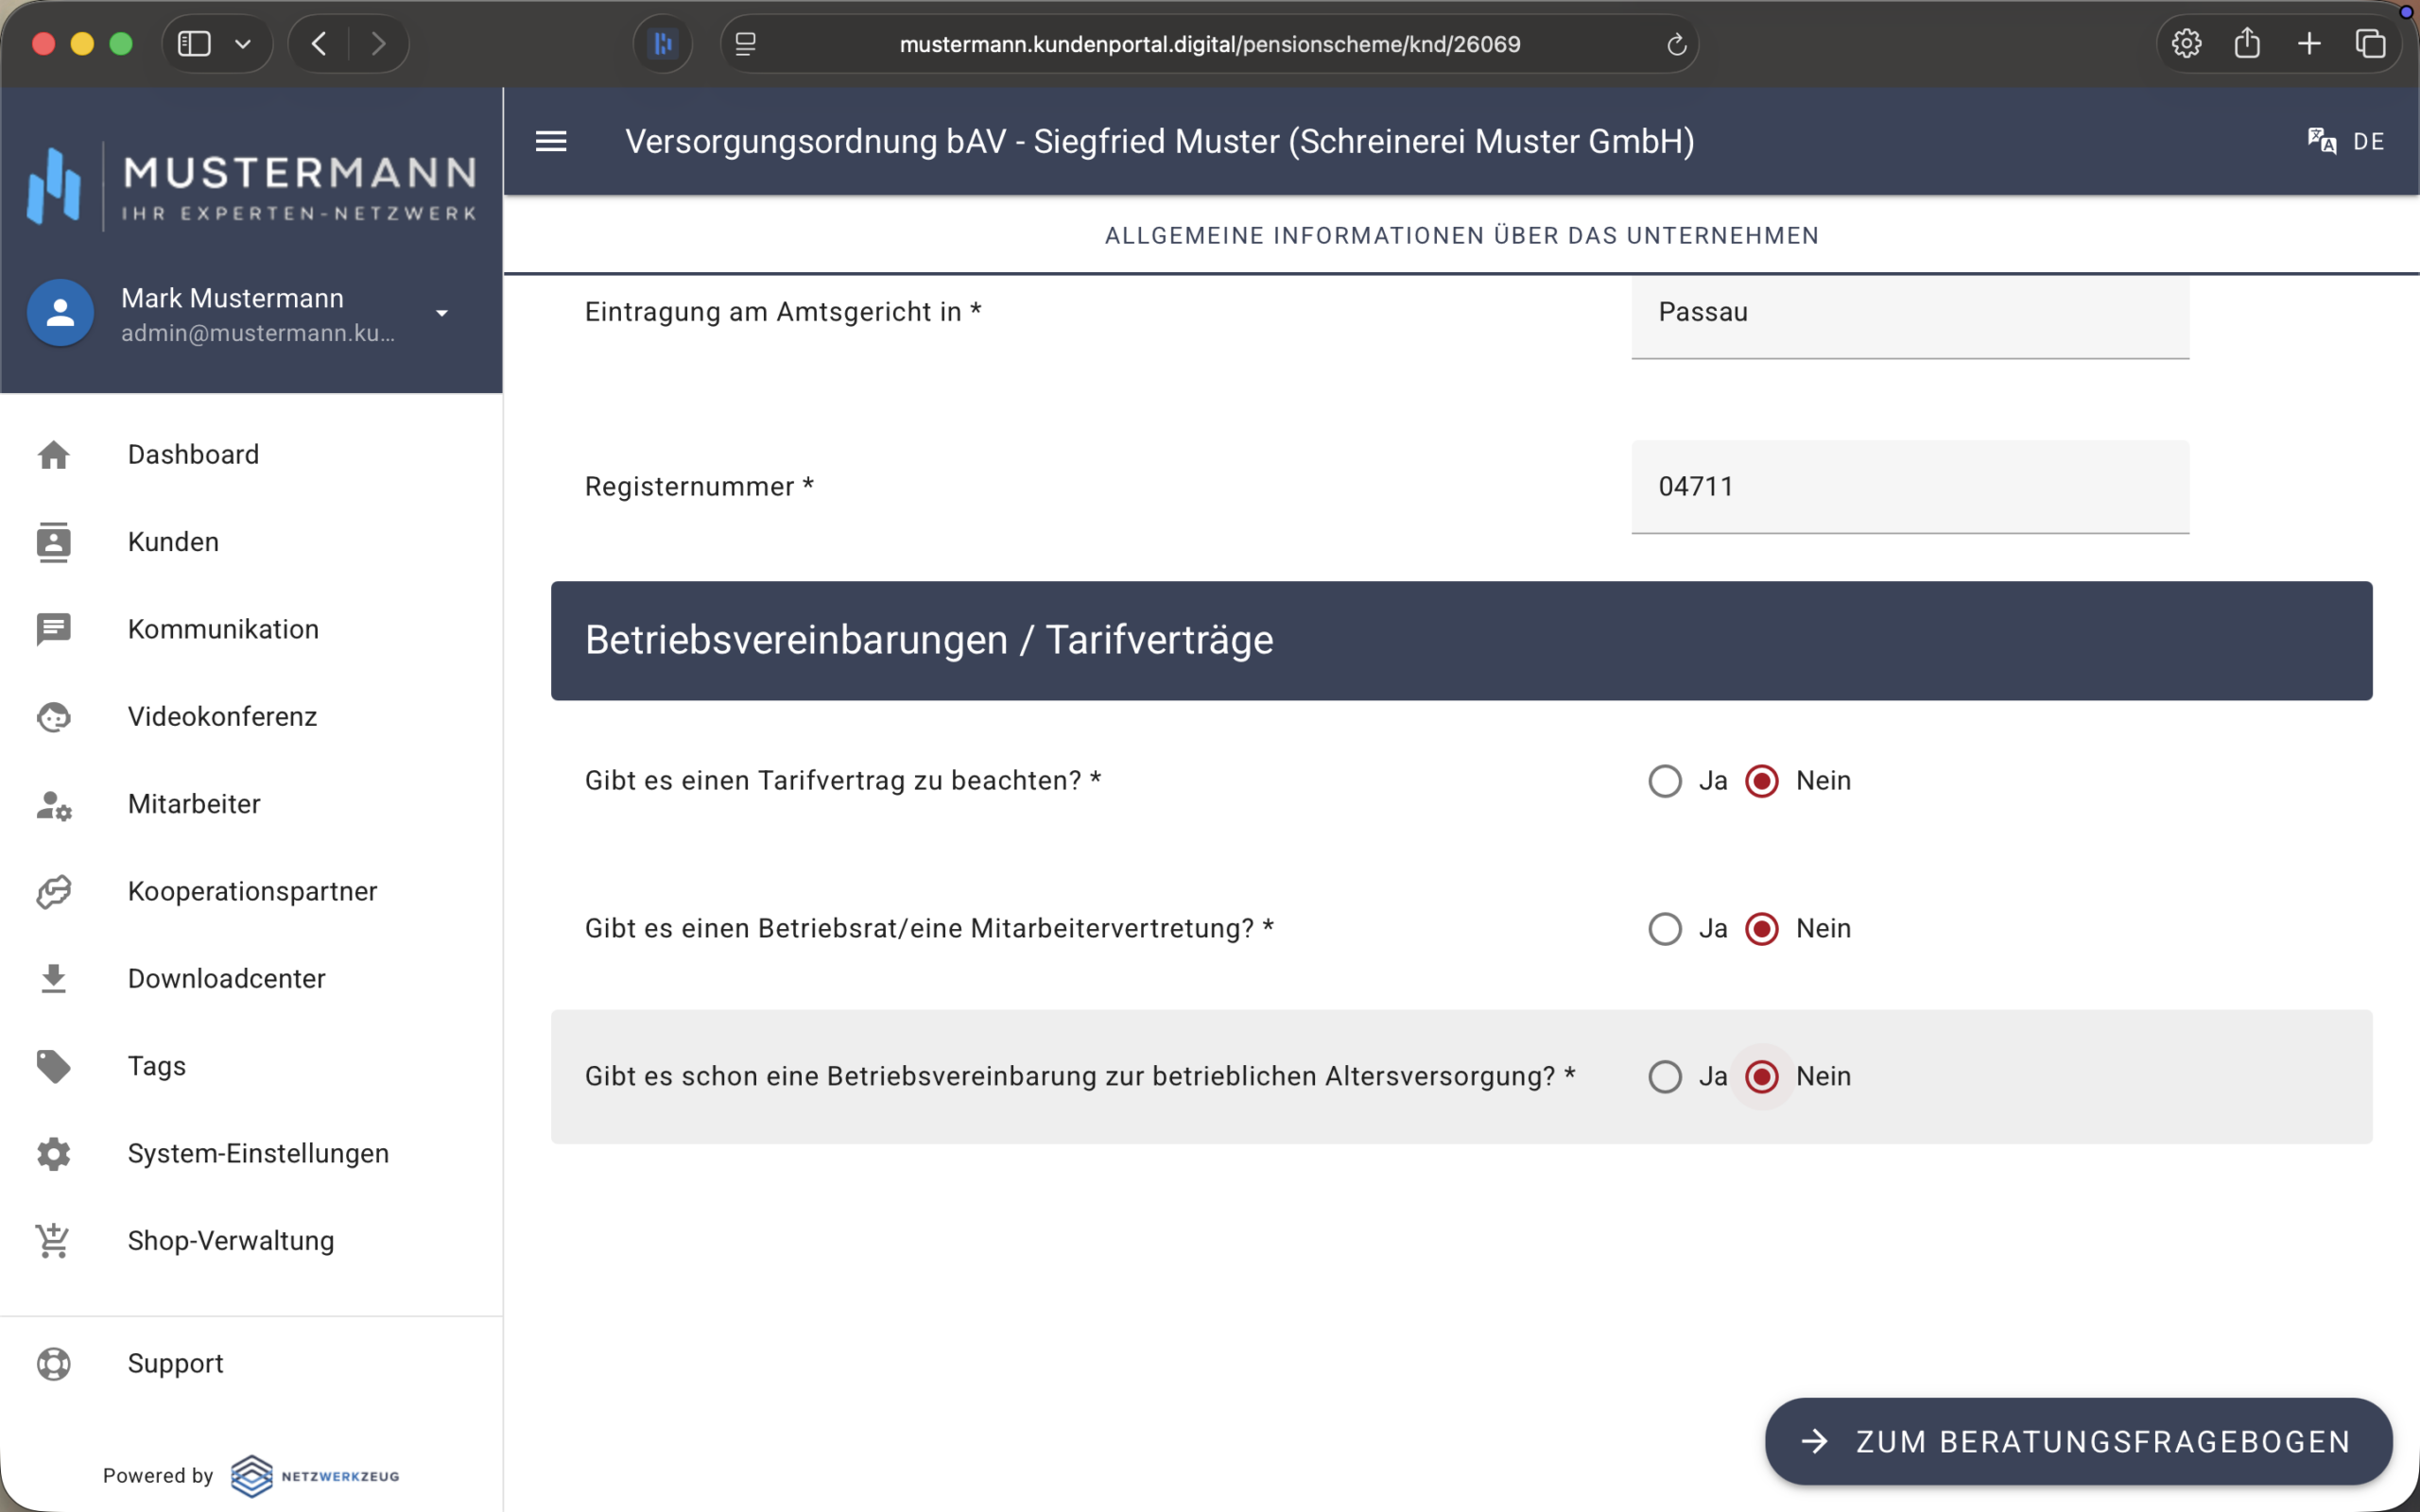The image size is (2420, 1512).
Task: Click the Support lifebuoy icon
Action: [x=54, y=1364]
